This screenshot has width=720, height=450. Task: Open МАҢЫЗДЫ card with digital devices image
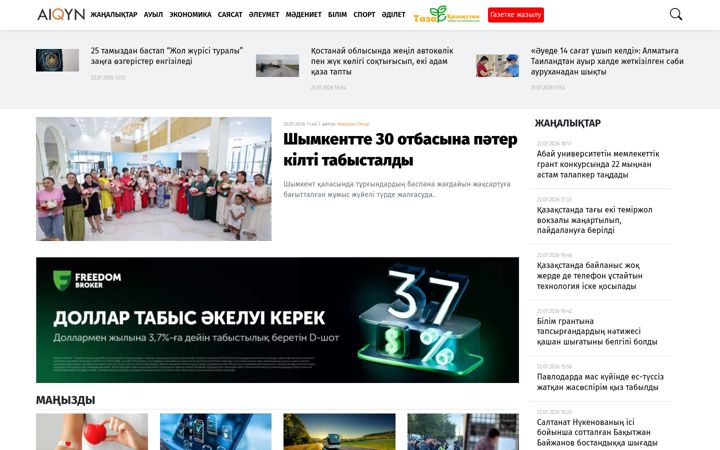[216, 432]
